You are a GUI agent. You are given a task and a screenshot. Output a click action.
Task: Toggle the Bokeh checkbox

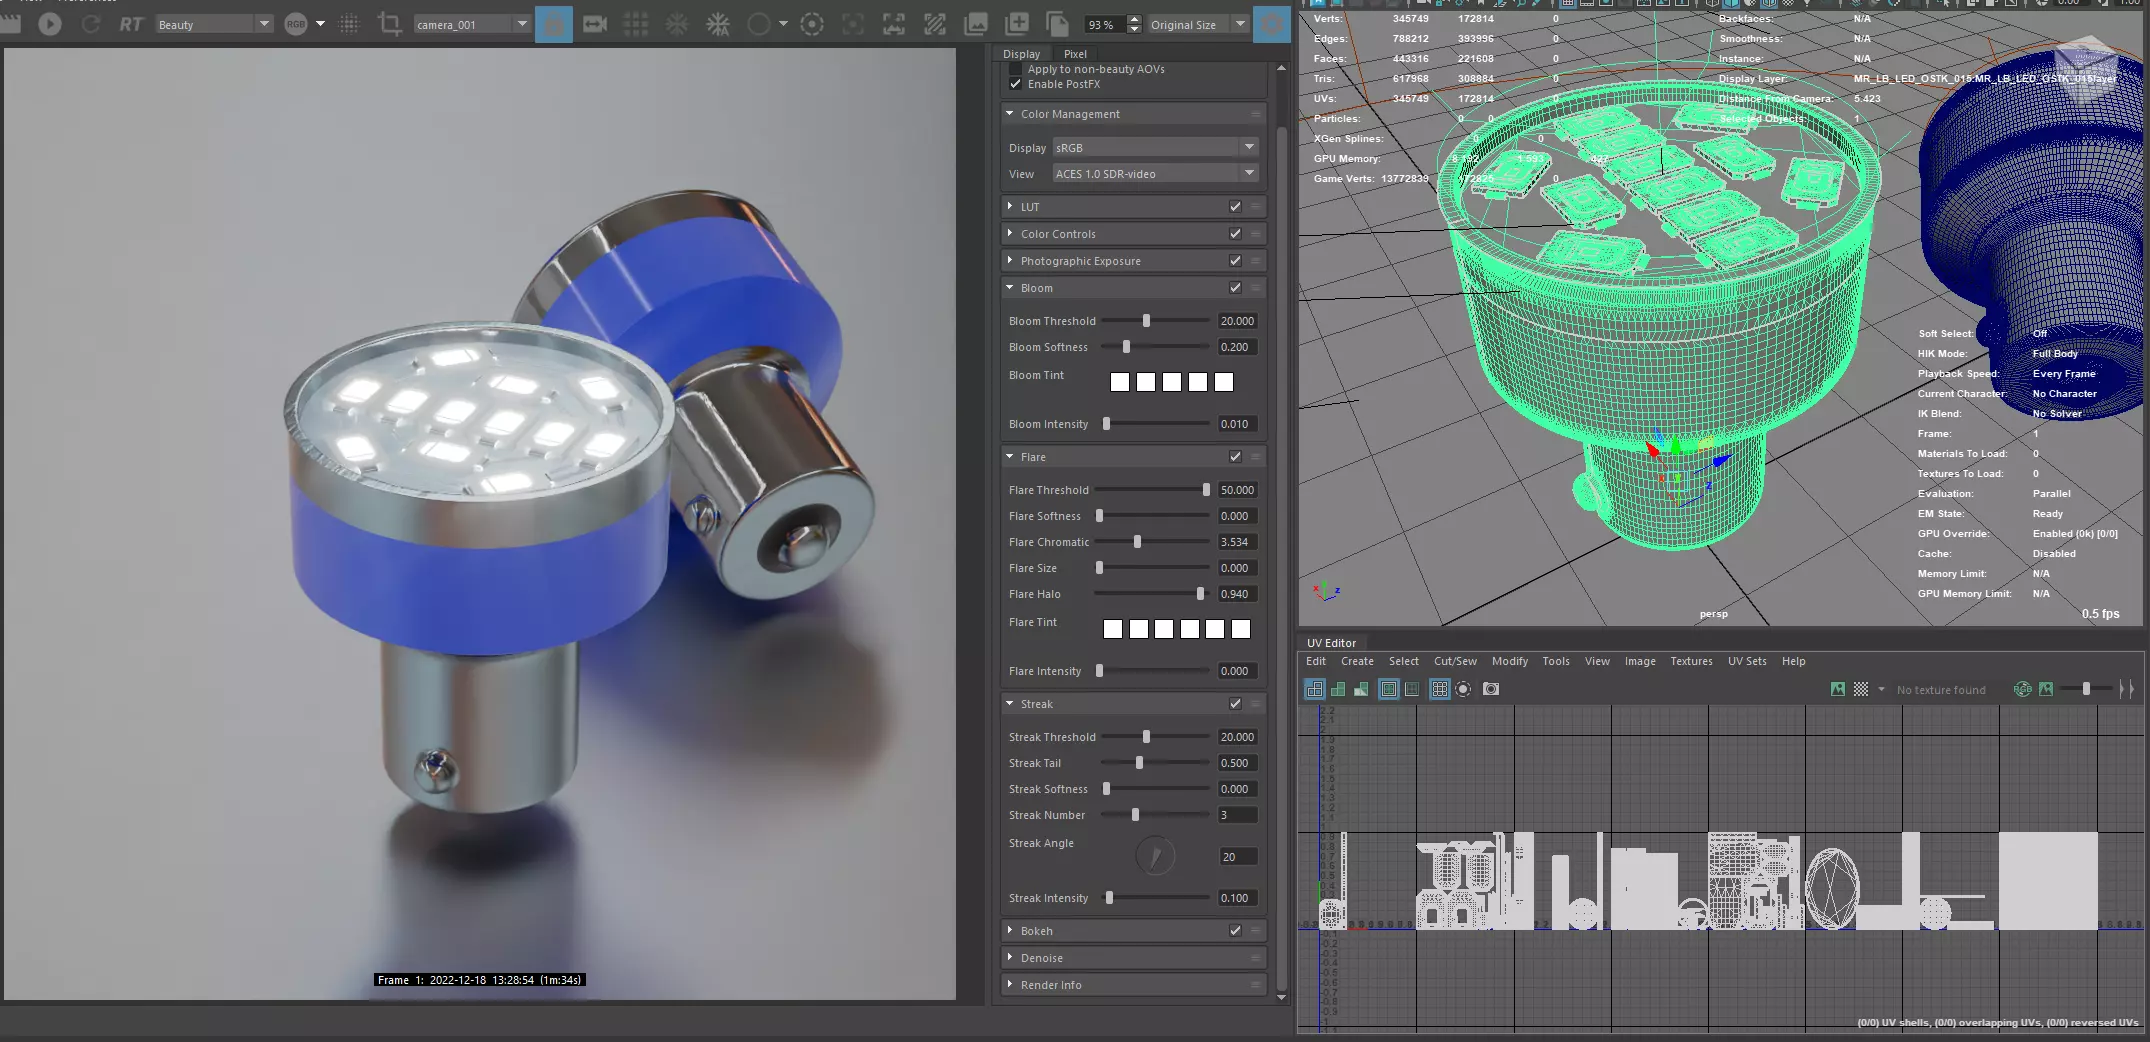pyautogui.click(x=1235, y=931)
